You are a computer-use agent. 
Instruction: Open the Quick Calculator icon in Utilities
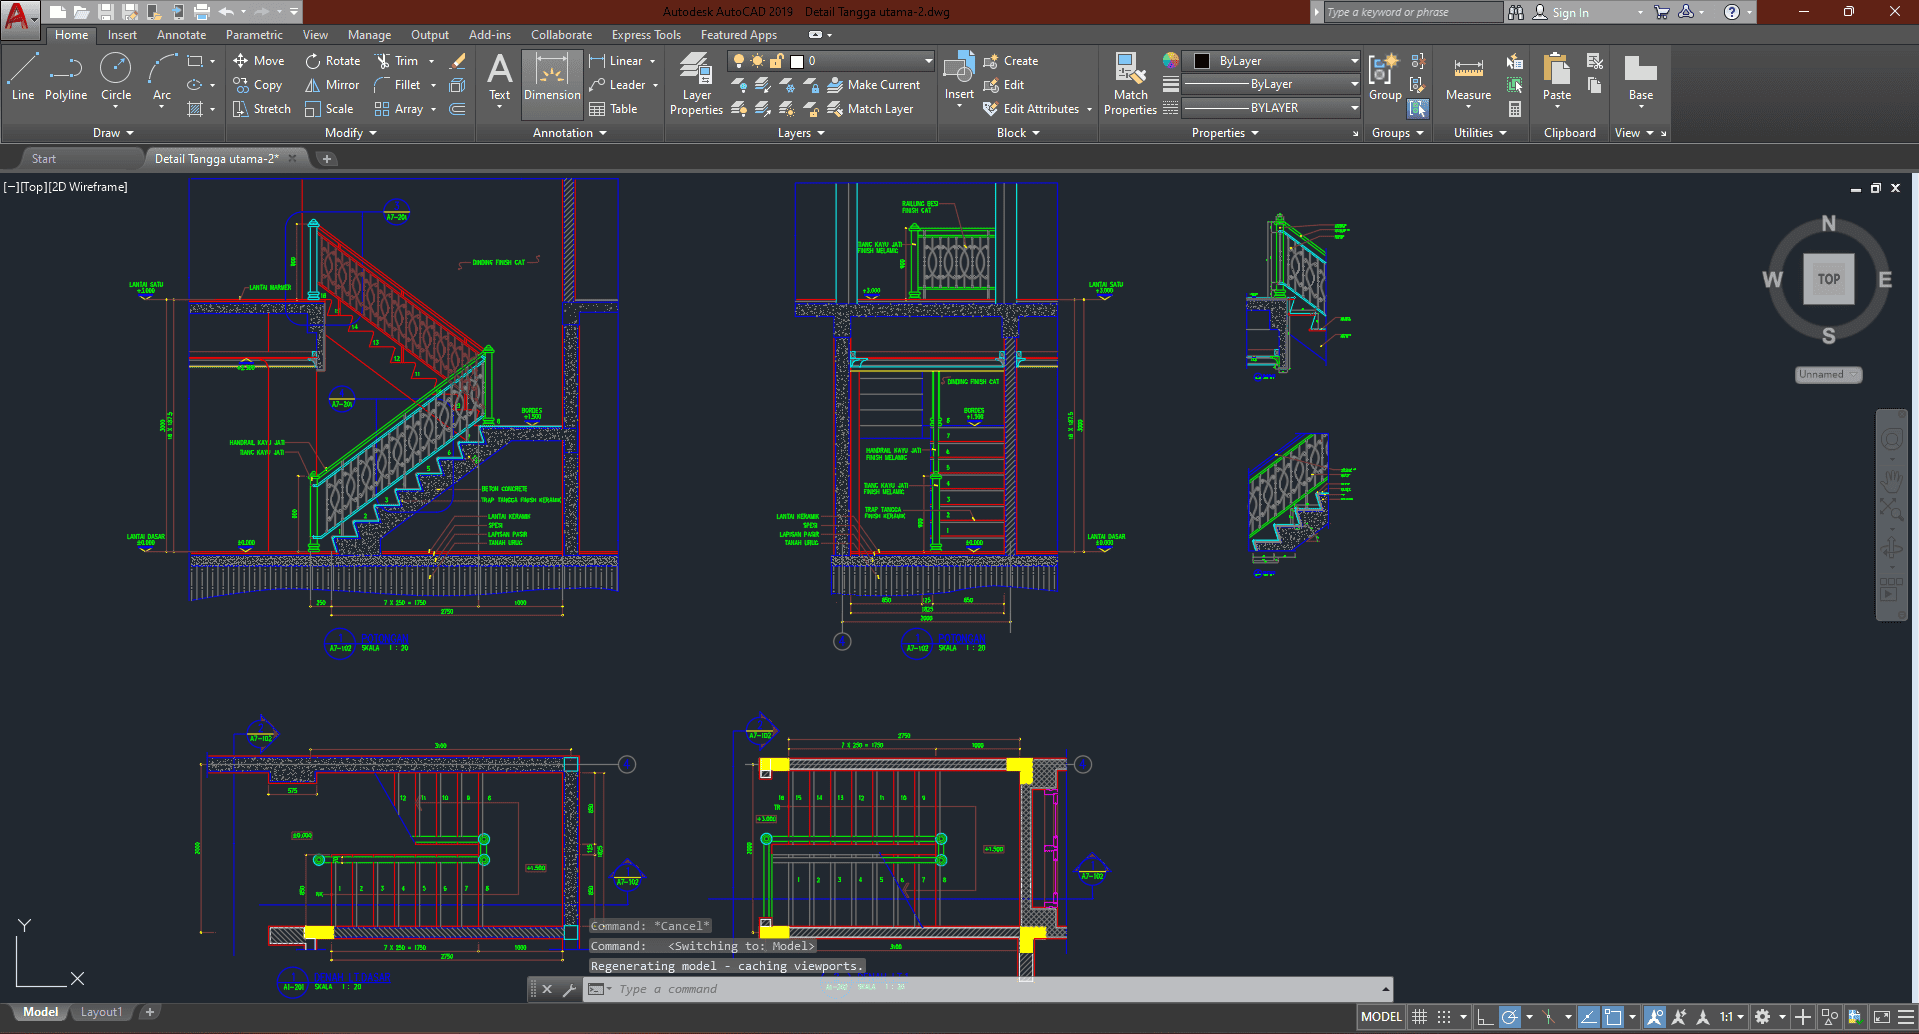[x=1515, y=109]
